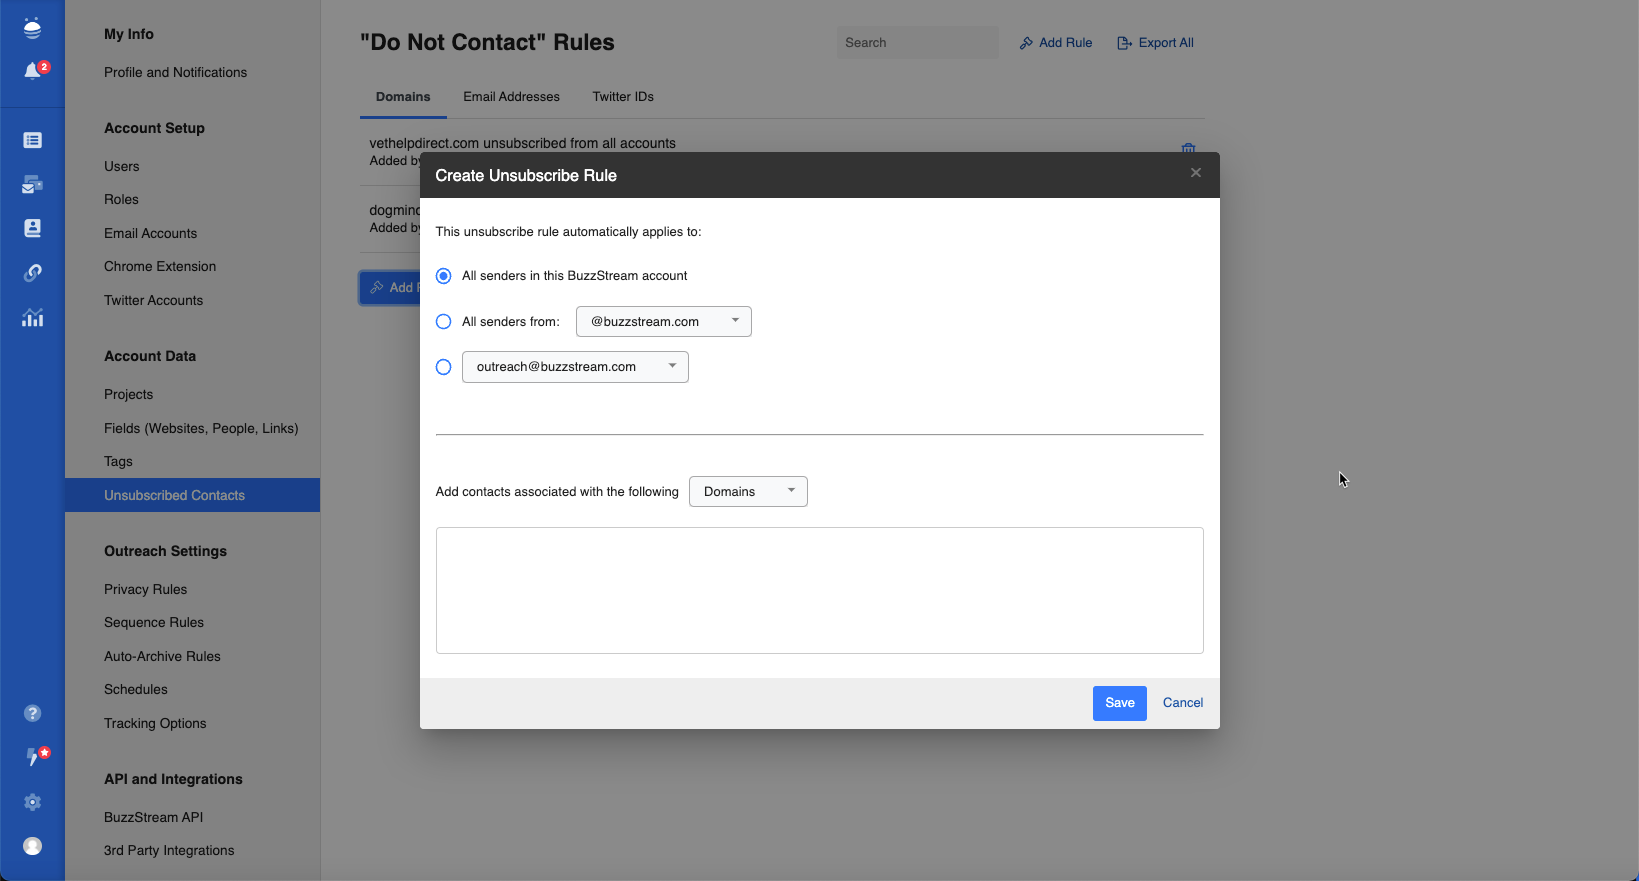Click the list view icon in sidebar
The image size is (1639, 881).
click(x=33, y=140)
